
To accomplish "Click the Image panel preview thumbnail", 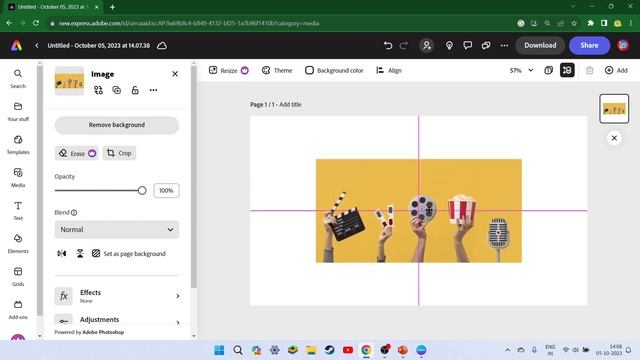I will click(x=69, y=81).
